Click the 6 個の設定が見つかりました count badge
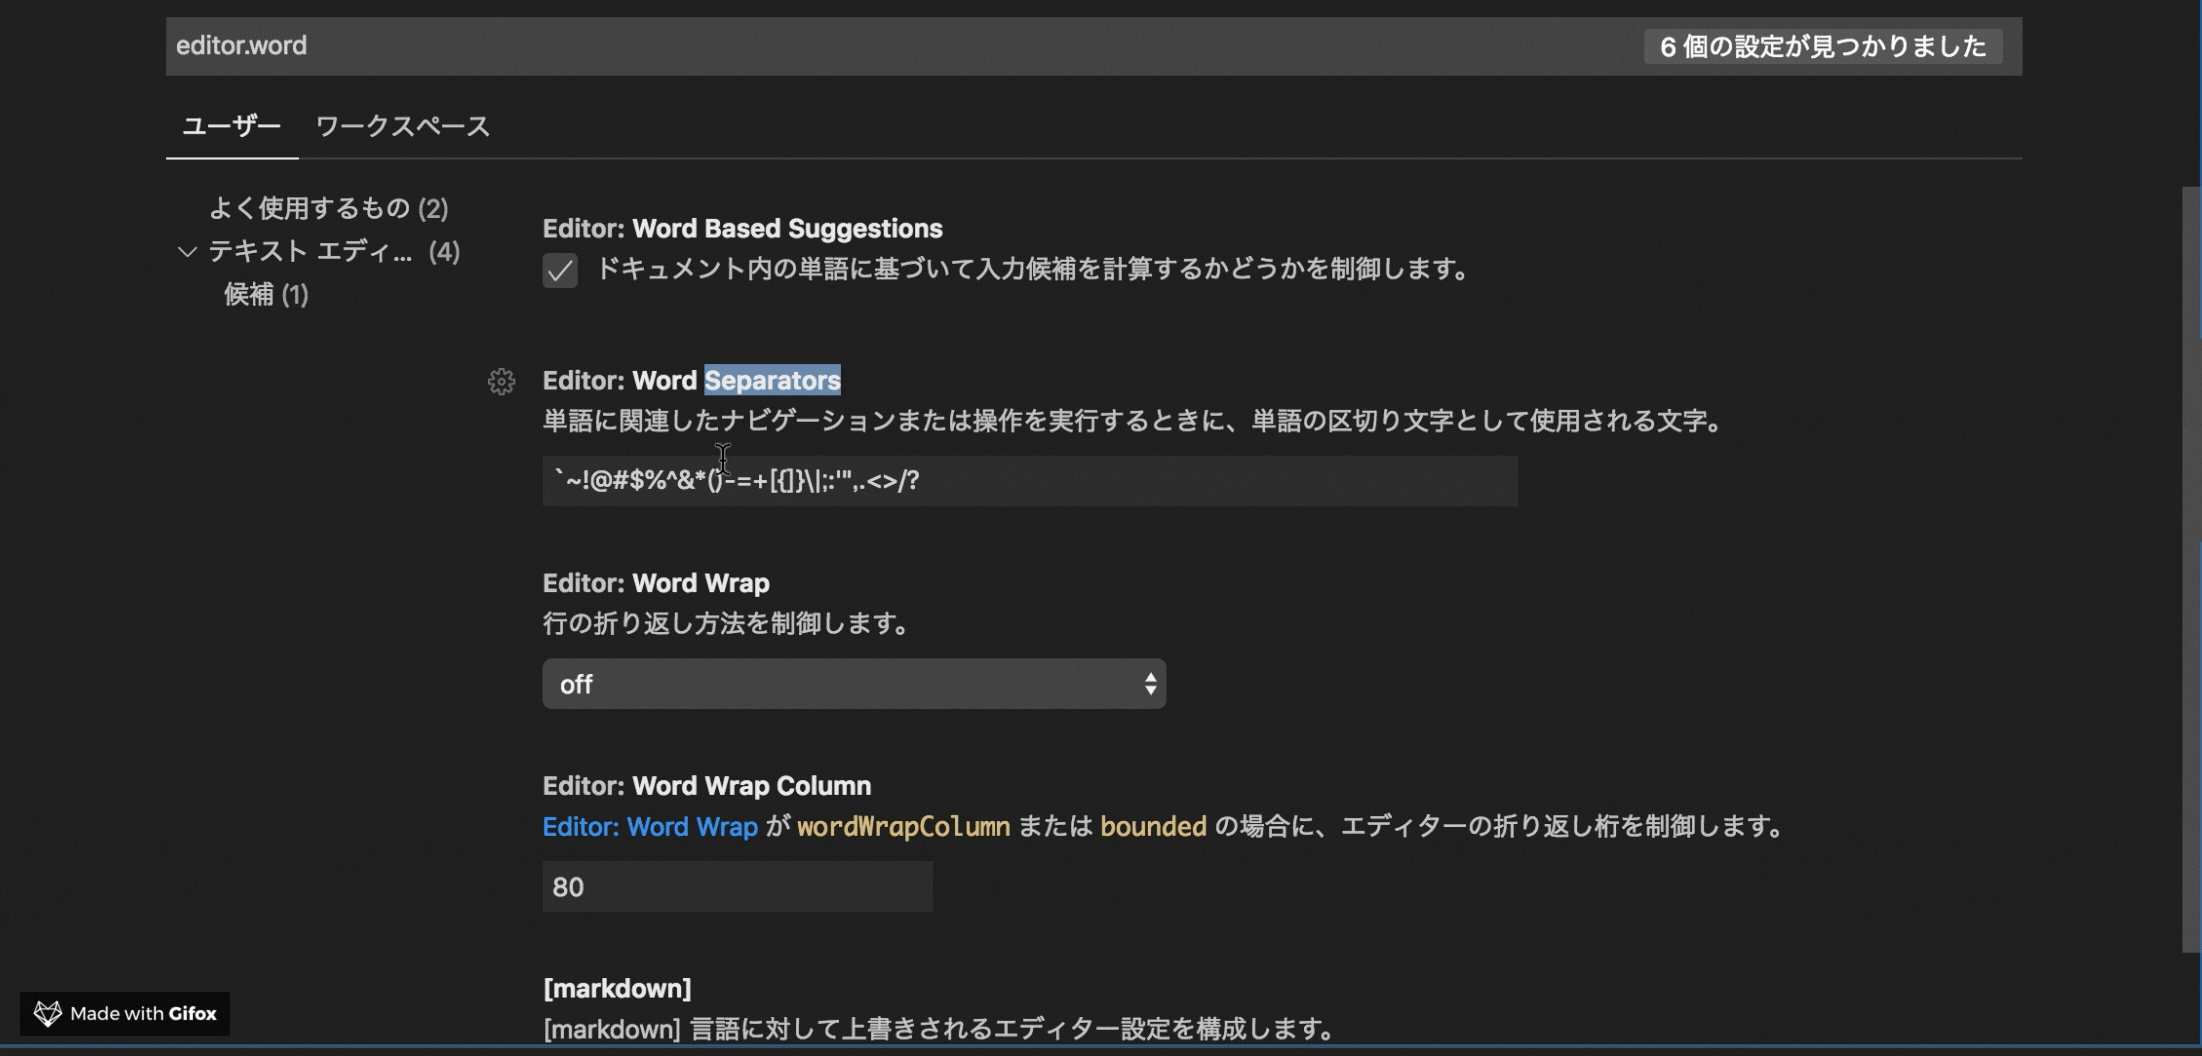This screenshot has width=2202, height=1056. click(1823, 46)
